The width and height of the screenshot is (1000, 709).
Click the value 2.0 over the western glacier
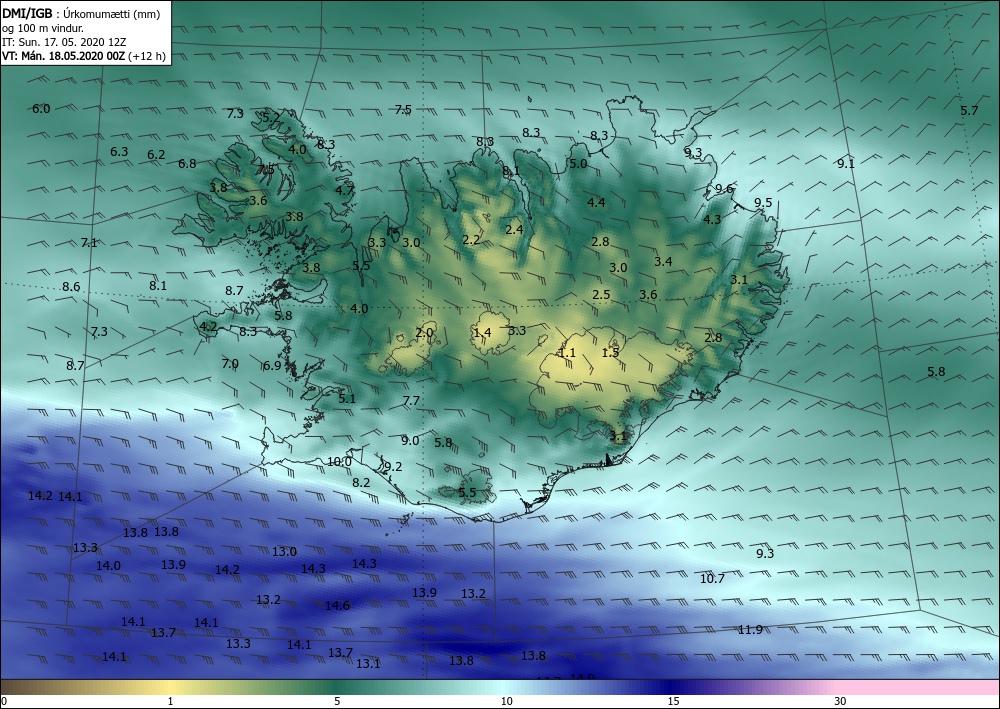pos(424,333)
